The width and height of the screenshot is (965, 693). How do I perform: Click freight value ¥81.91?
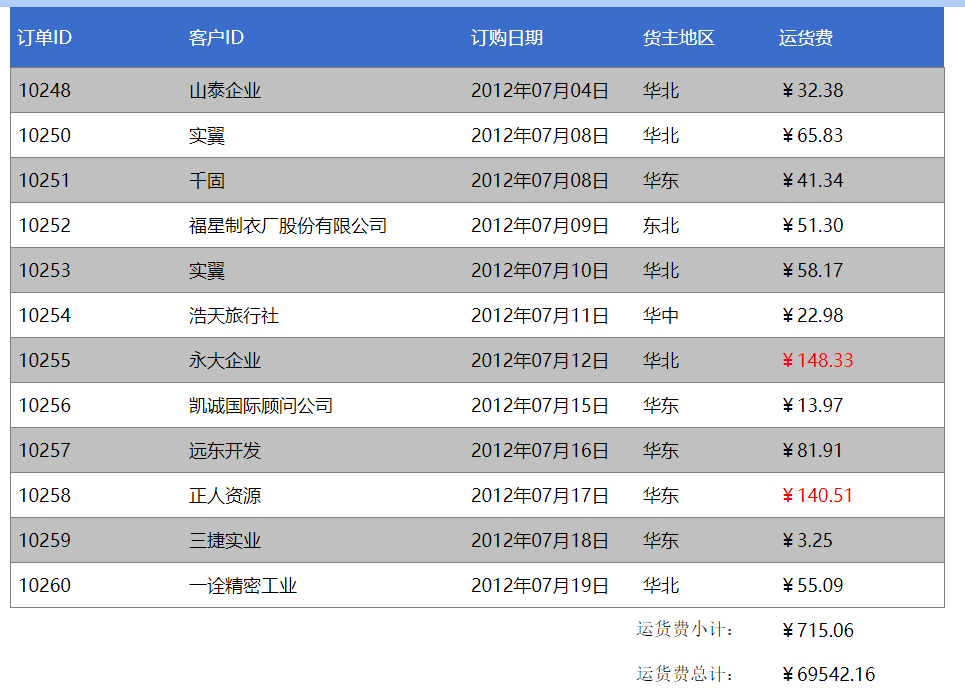point(812,450)
